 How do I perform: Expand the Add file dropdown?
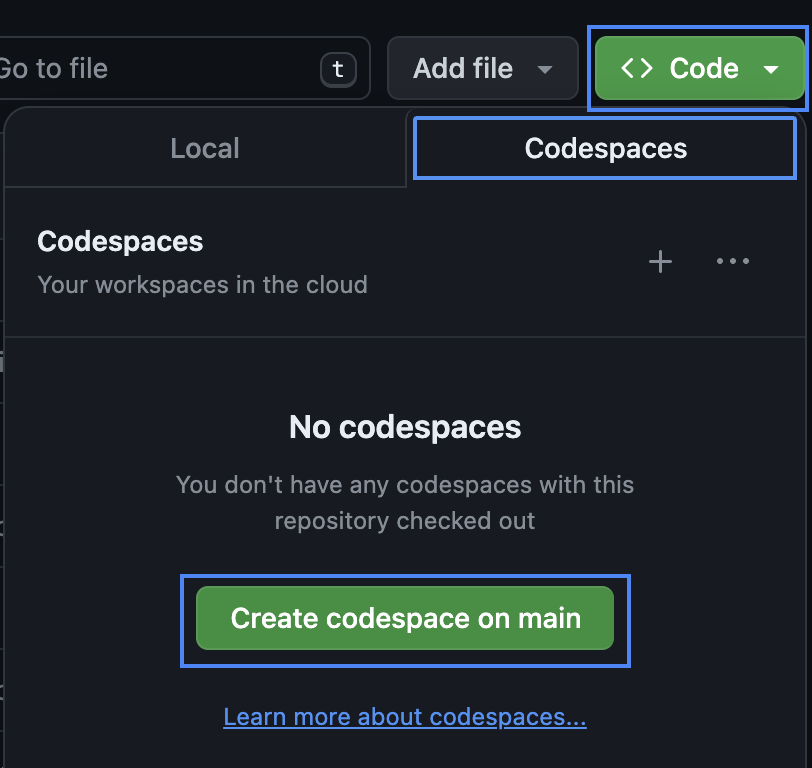tap(482, 68)
